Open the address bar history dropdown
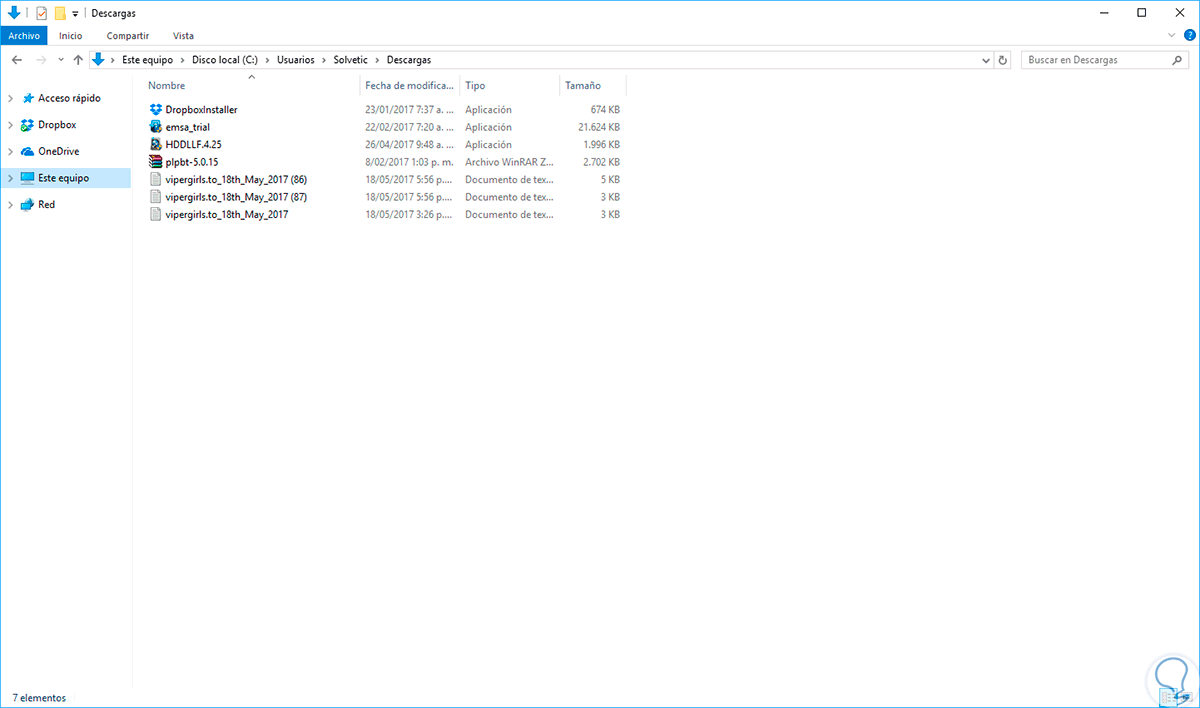This screenshot has height=708, width=1200. click(986, 60)
